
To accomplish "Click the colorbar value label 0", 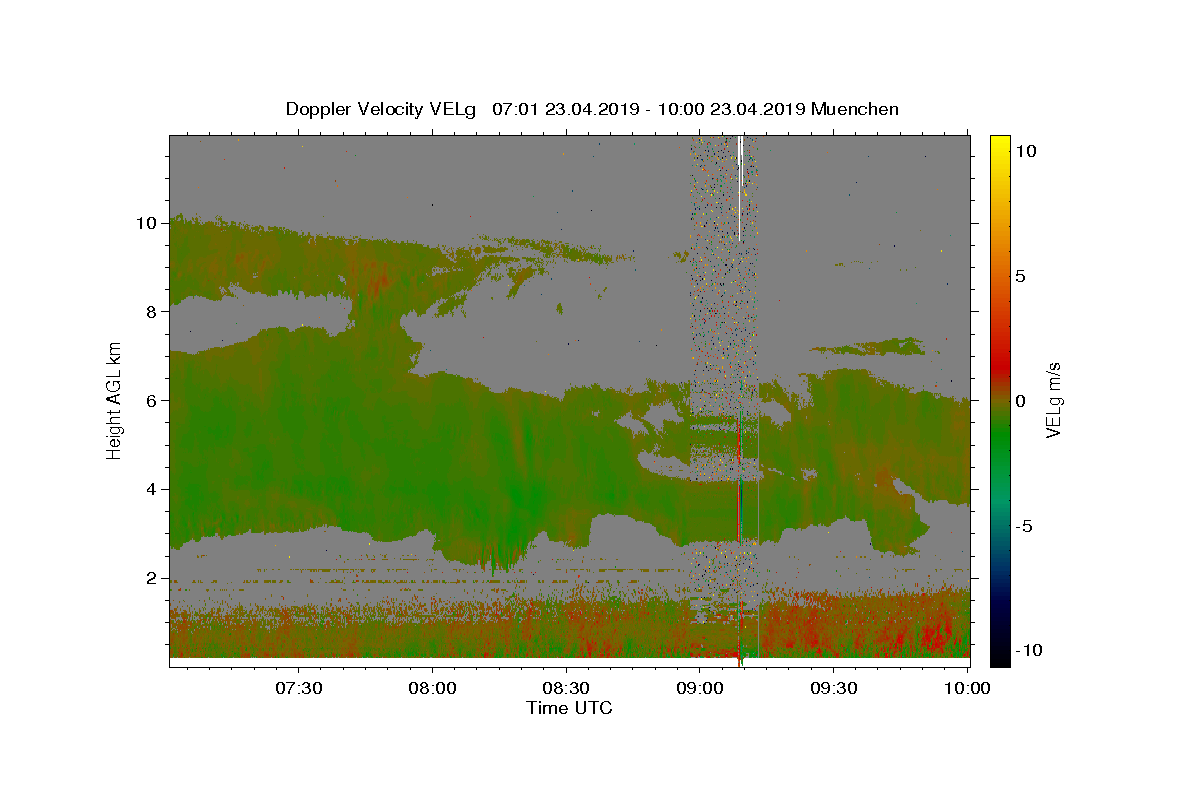I will [x=1020, y=401].
